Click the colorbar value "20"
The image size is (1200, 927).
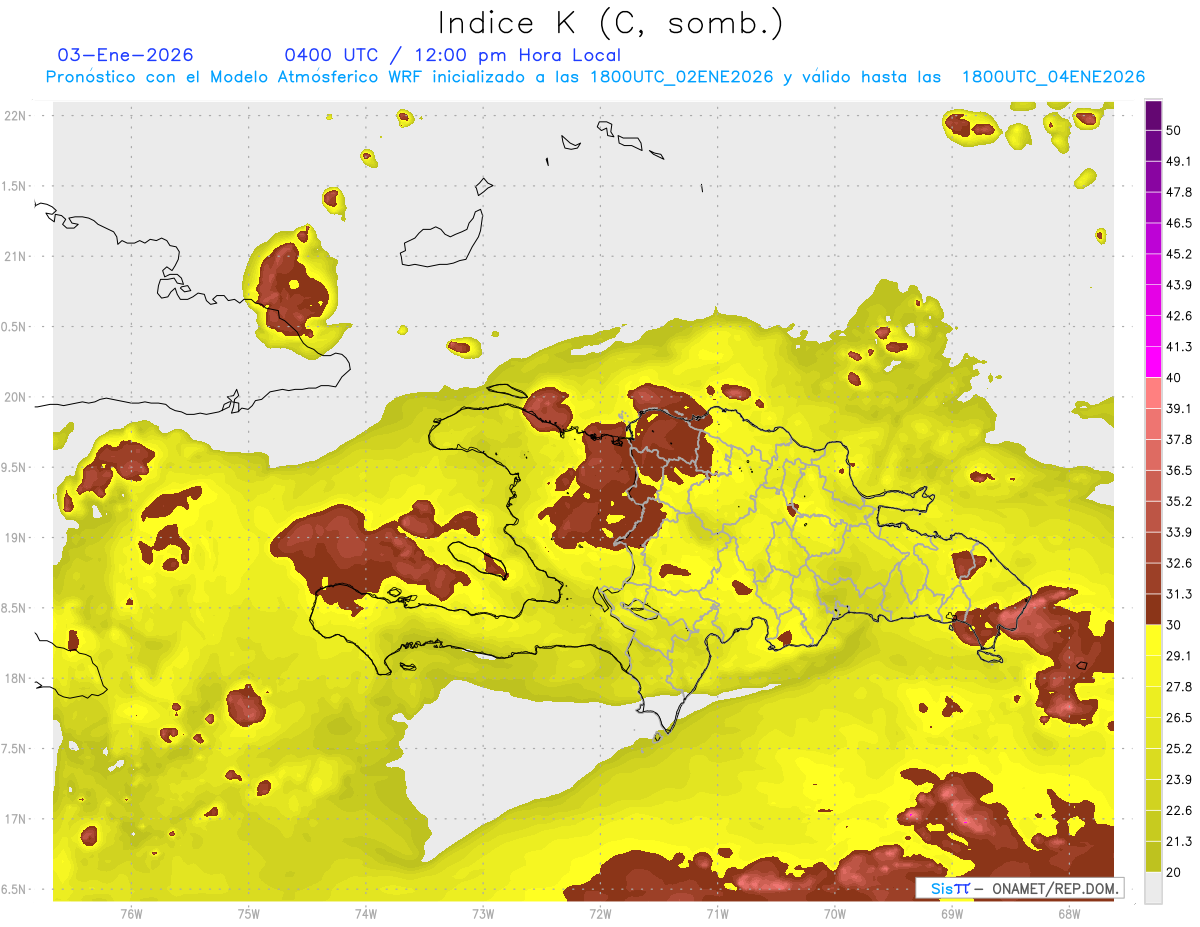pyautogui.click(x=1174, y=872)
